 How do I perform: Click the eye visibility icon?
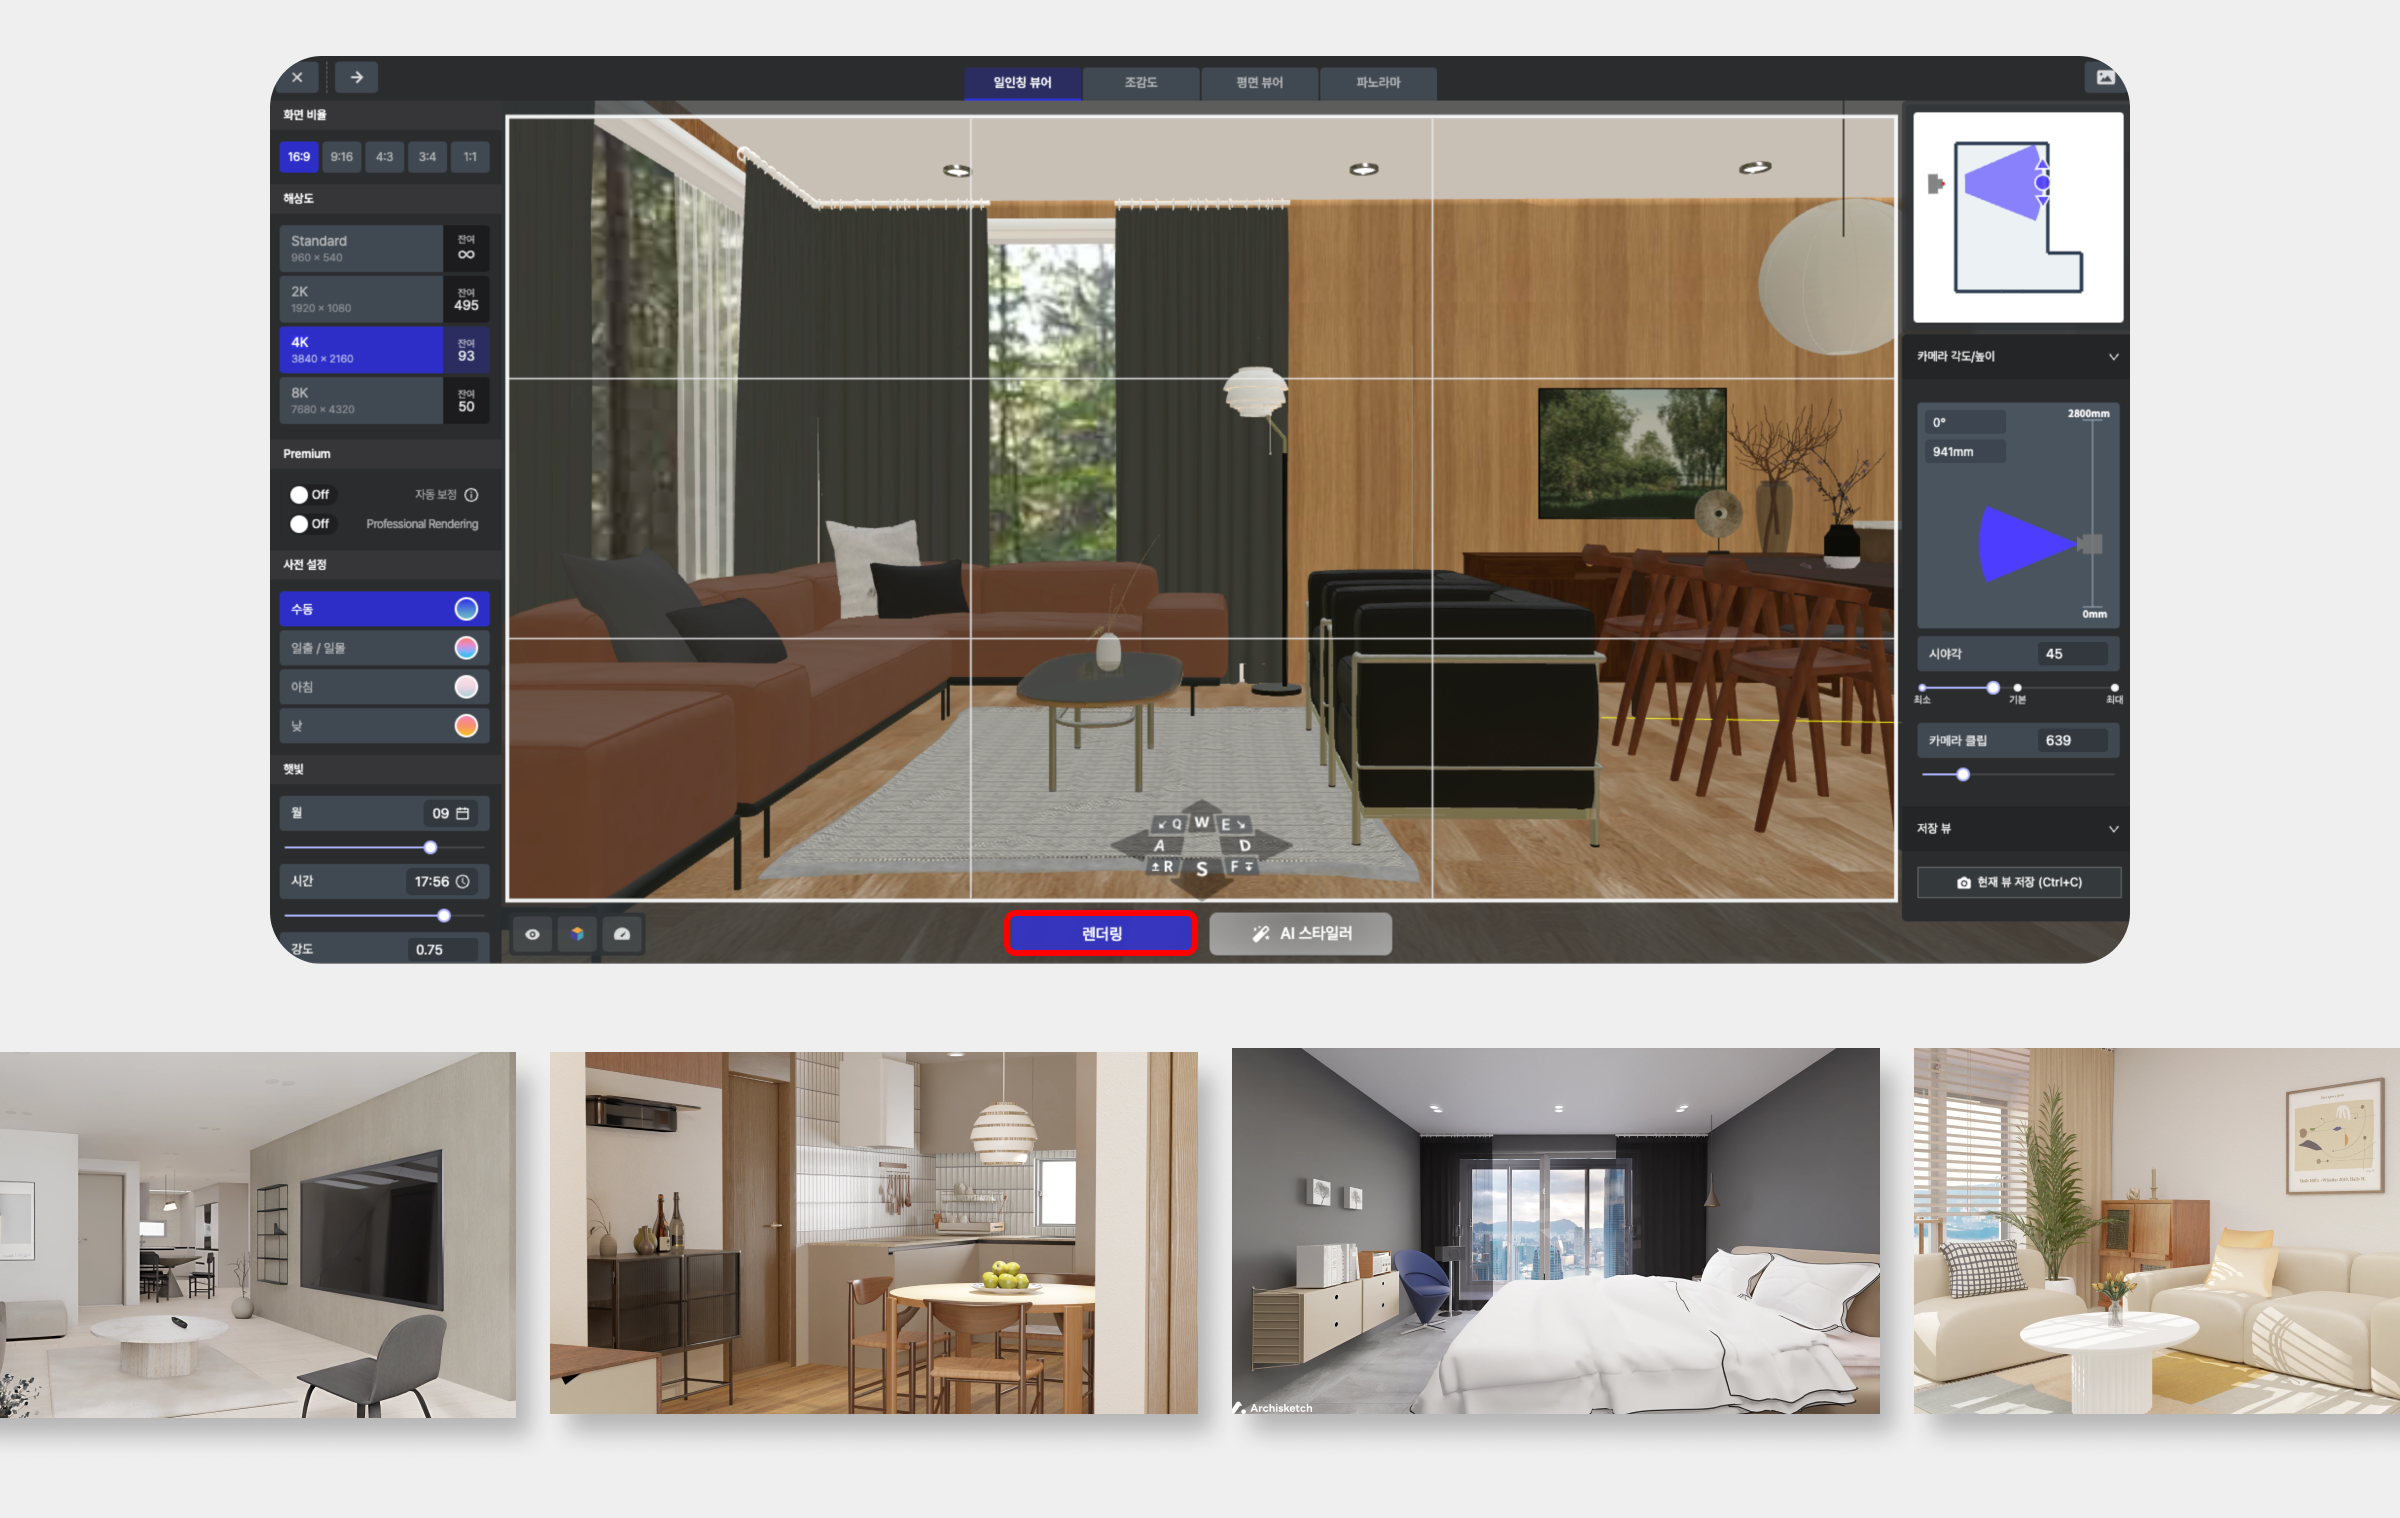pos(533,934)
